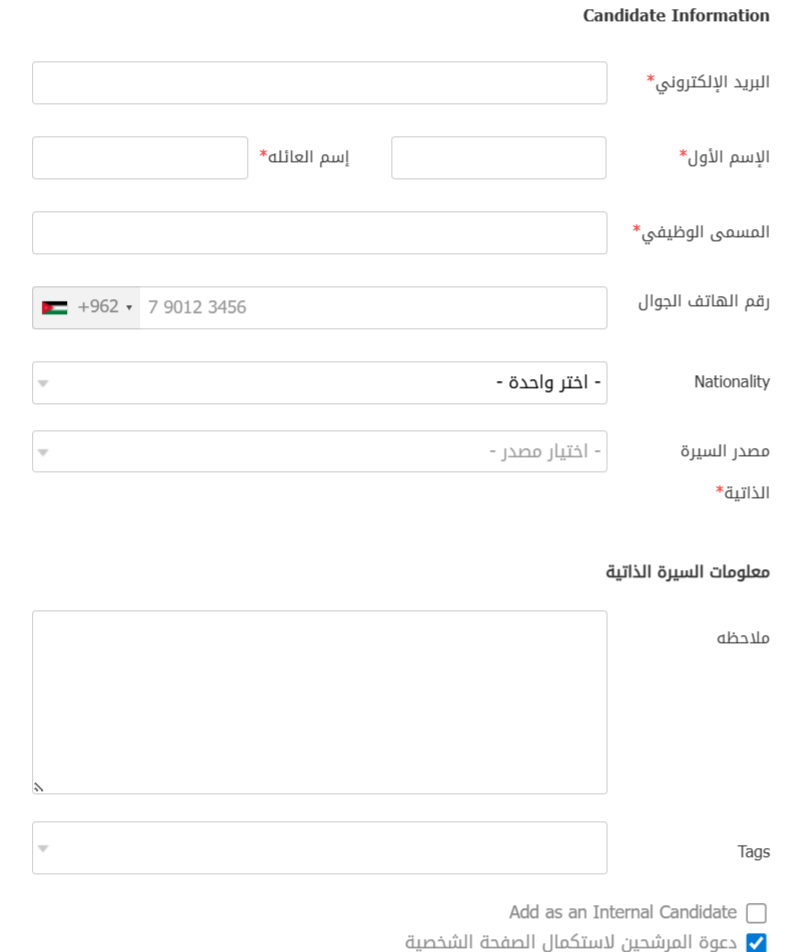
Task: Click the arrow icon in the Tags field
Action: point(43,849)
